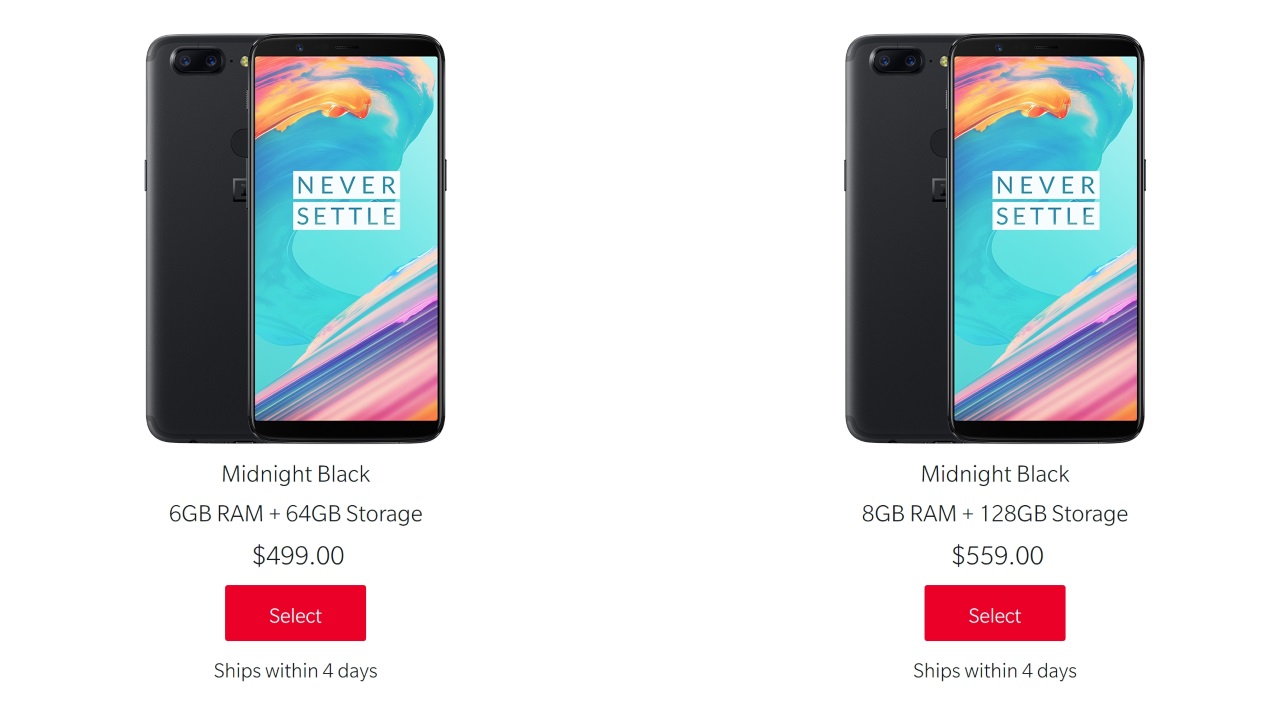Click Ships within 4 days under the $559.00 model
Screen dimensions: 1280x720
coord(994,670)
